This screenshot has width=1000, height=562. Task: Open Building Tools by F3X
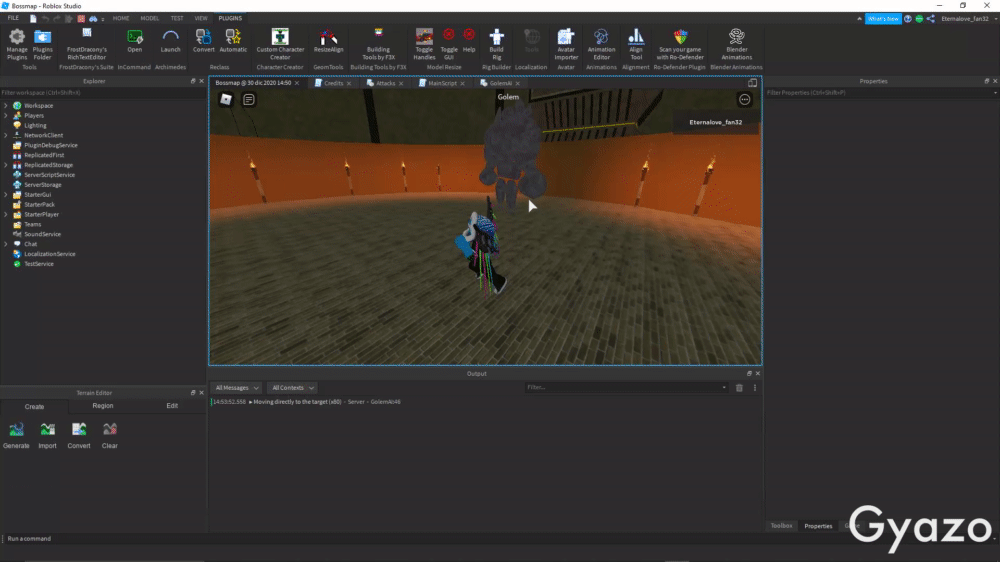378,44
